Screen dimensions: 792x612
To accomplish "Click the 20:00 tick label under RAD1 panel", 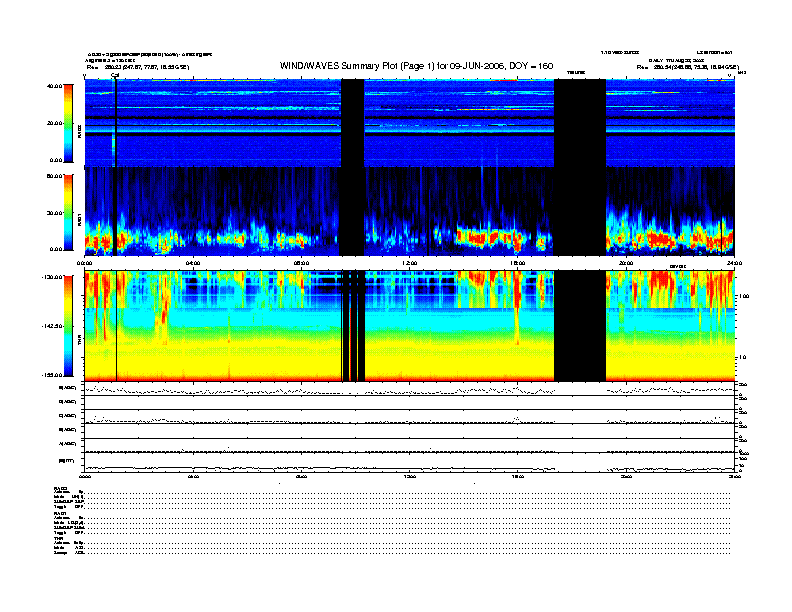I will tap(626, 263).
